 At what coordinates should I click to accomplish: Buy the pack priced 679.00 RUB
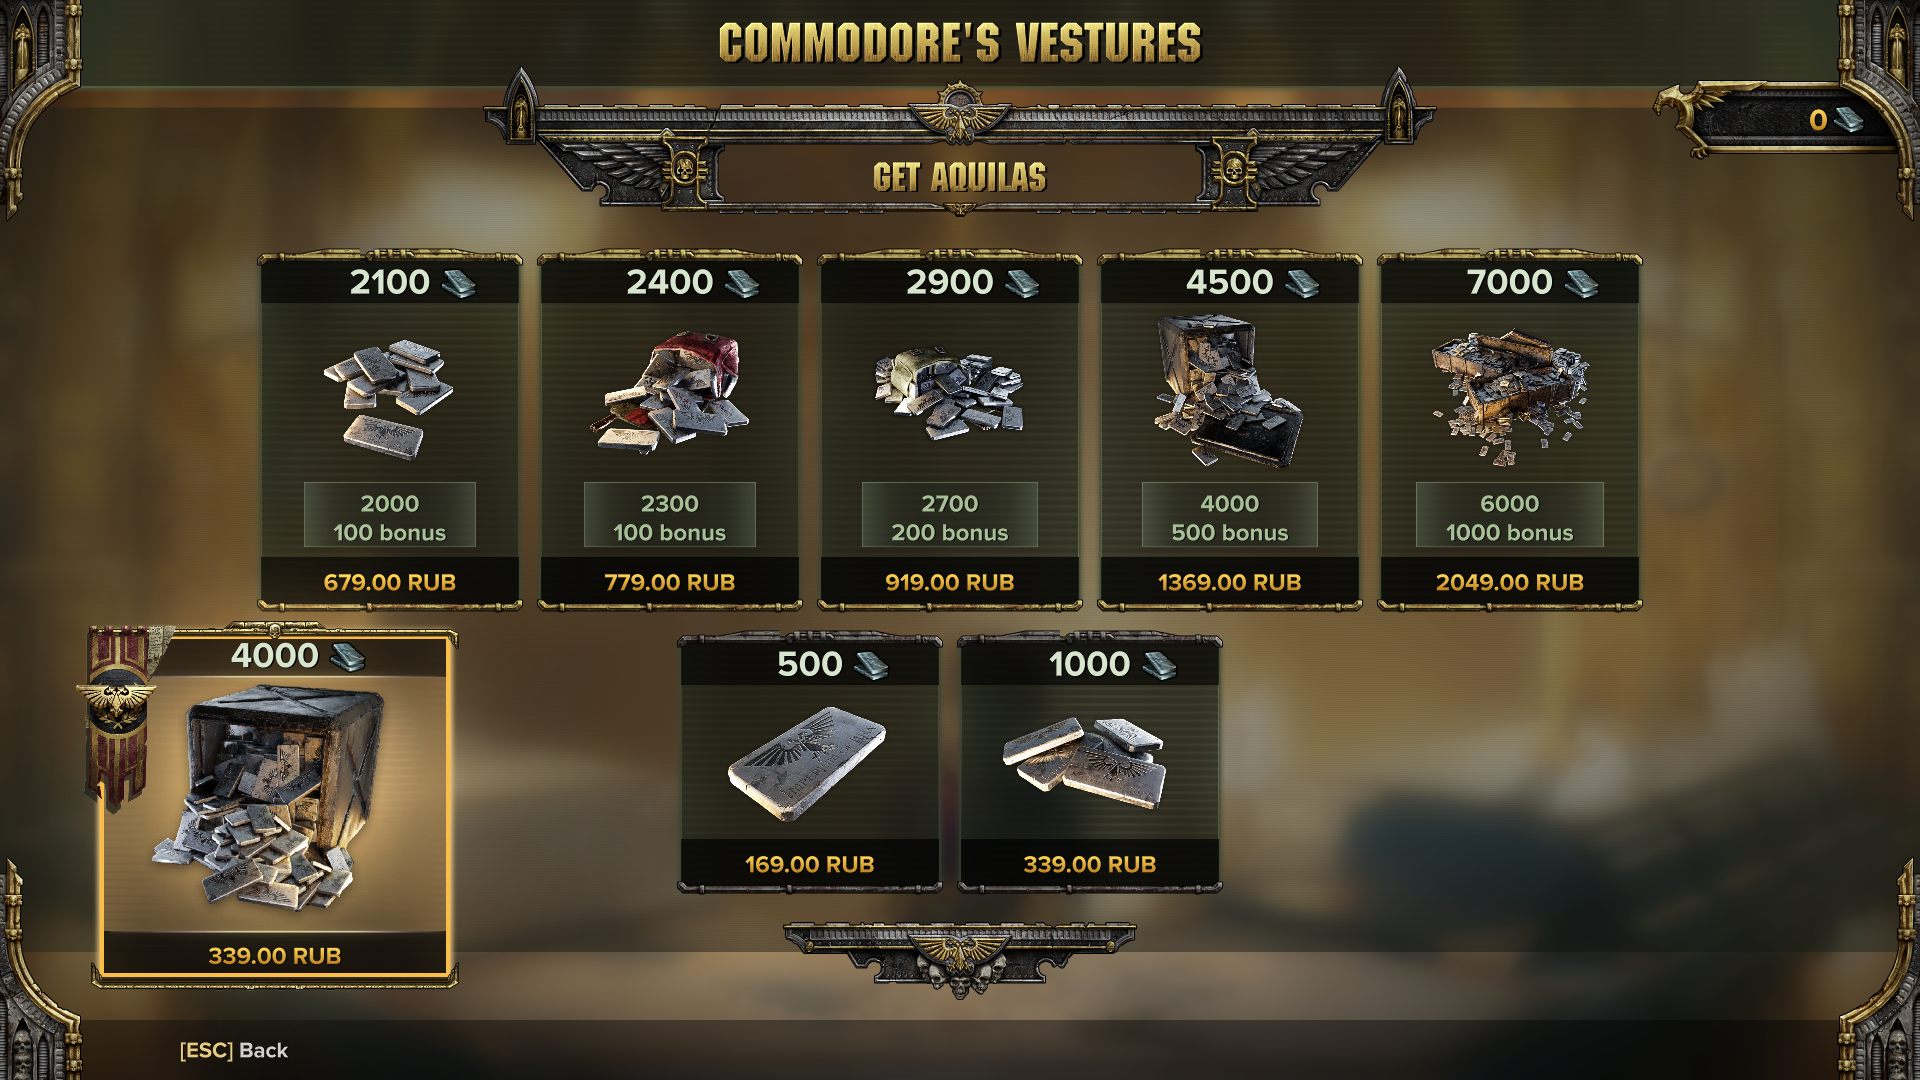coord(390,582)
